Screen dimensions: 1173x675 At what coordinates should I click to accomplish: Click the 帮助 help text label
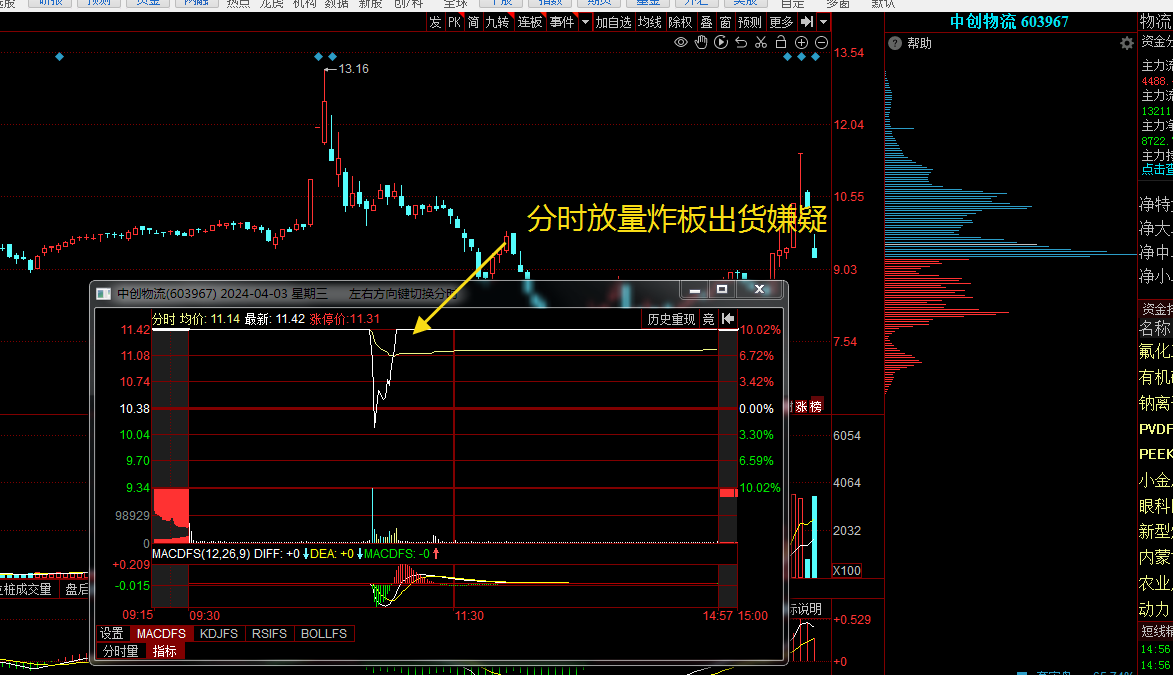919,43
